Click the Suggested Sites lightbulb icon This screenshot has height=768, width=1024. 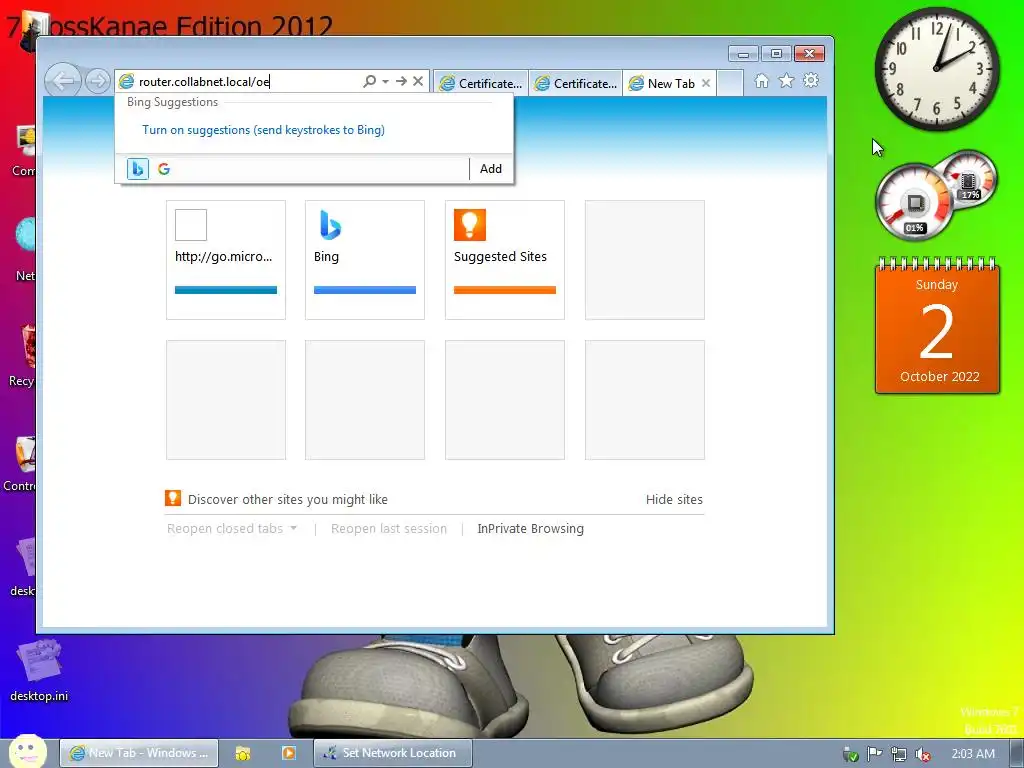coord(470,225)
